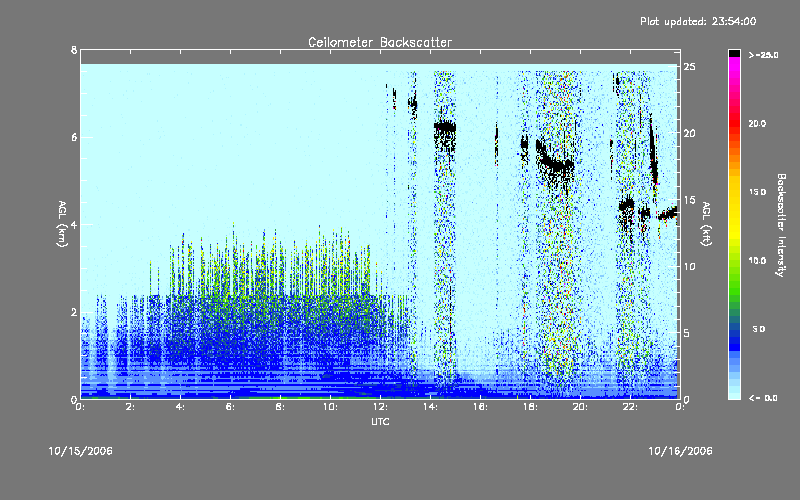
Task: Click the "22:" hour tick on the UTC axis
Action: click(x=631, y=407)
